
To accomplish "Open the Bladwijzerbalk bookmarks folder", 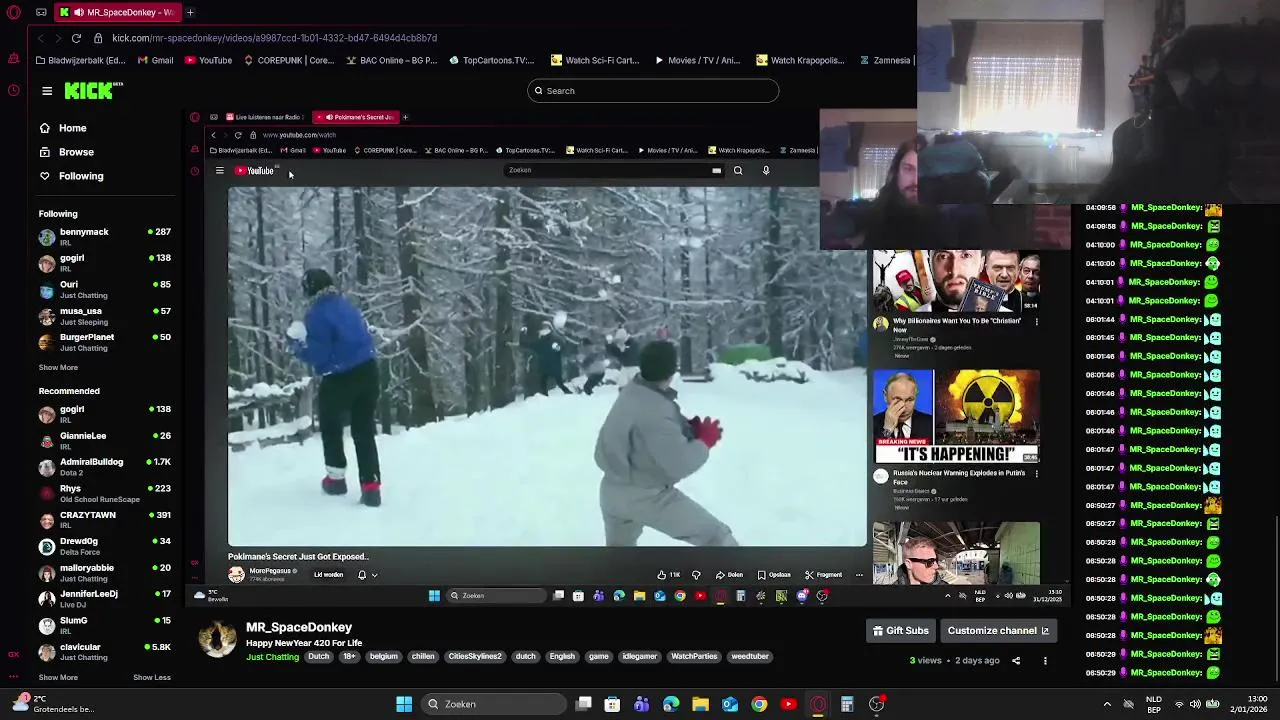I will 80,60.
